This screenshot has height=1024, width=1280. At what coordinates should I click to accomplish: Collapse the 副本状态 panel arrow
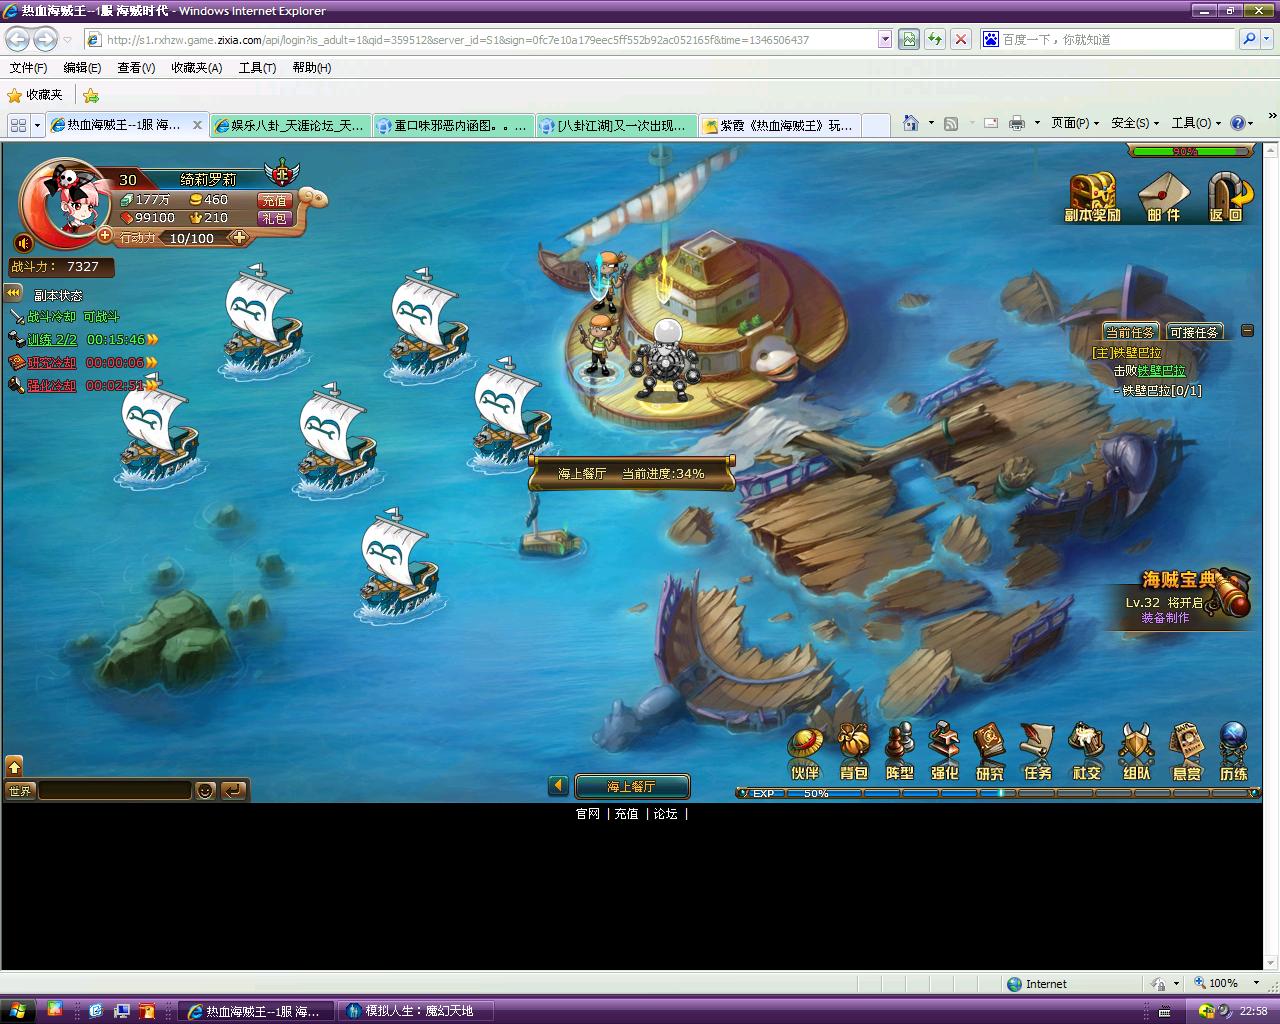click(13, 293)
